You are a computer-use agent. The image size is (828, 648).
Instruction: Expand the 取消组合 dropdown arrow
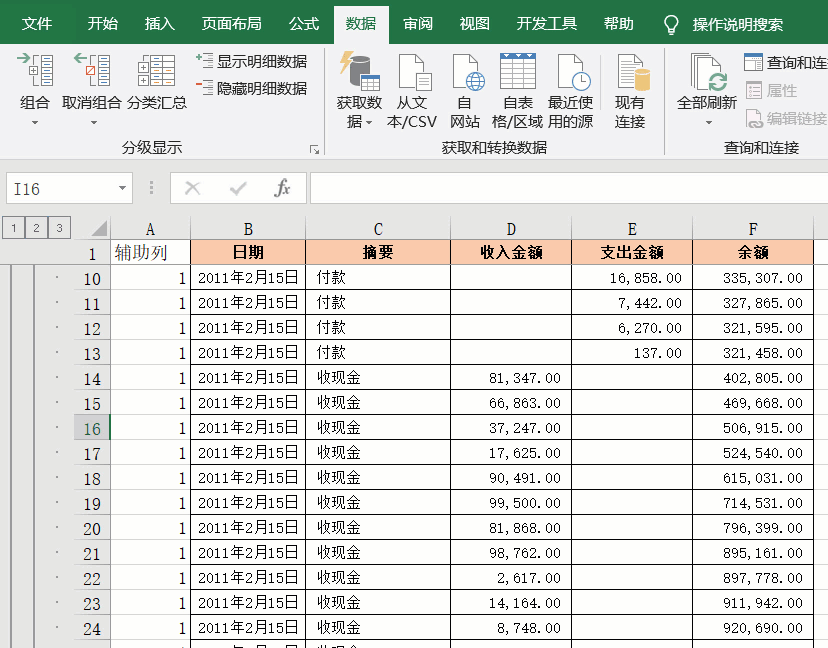point(93,123)
